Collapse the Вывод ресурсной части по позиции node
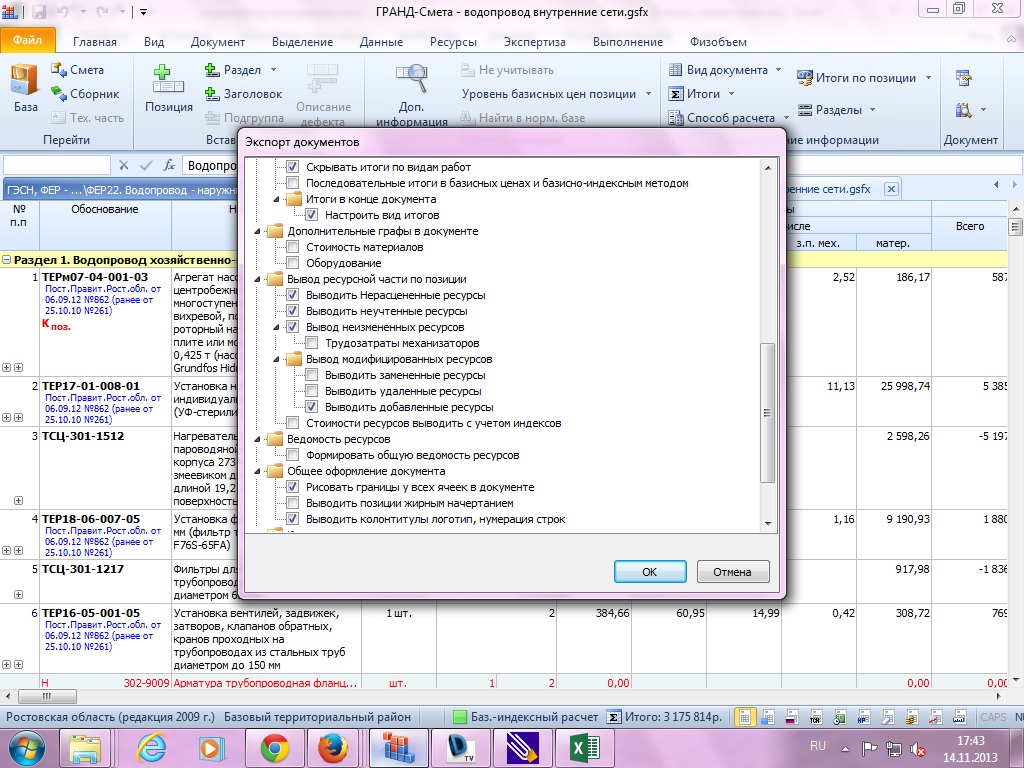Screen dimensions: 1024x768 click(260, 279)
